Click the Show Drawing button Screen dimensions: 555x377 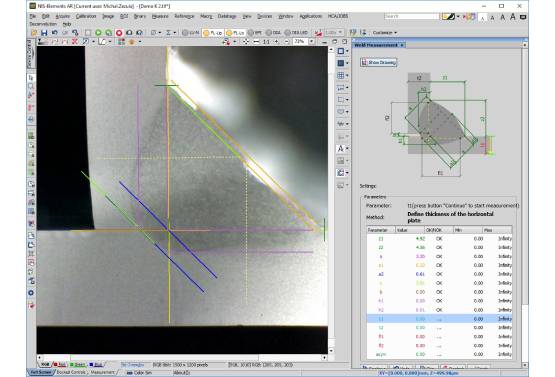point(378,62)
